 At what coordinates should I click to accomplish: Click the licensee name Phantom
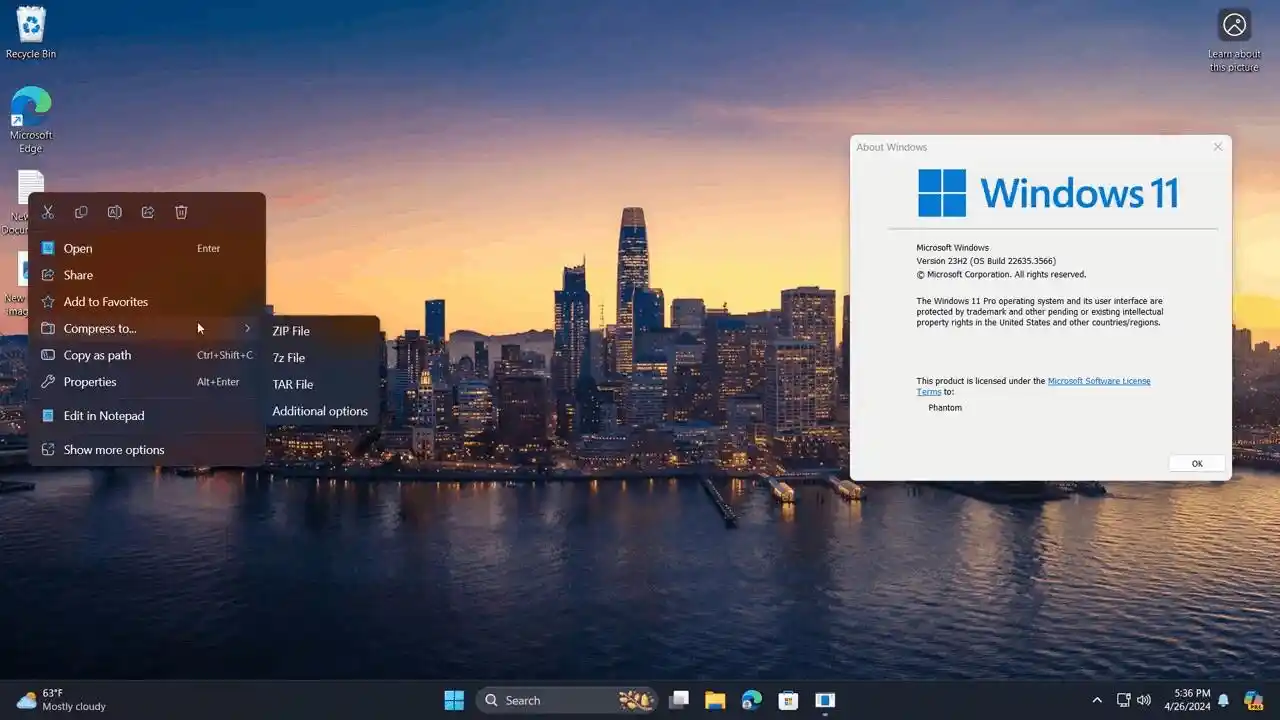[945, 408]
